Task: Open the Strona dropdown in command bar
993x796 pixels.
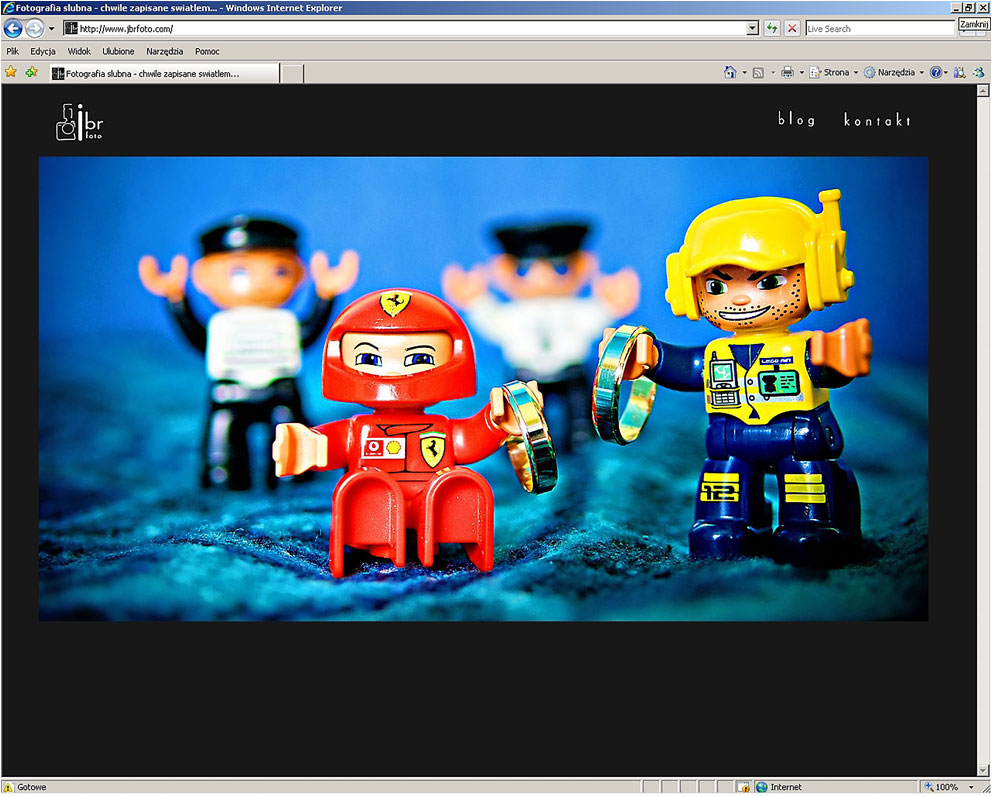Action: 834,72
